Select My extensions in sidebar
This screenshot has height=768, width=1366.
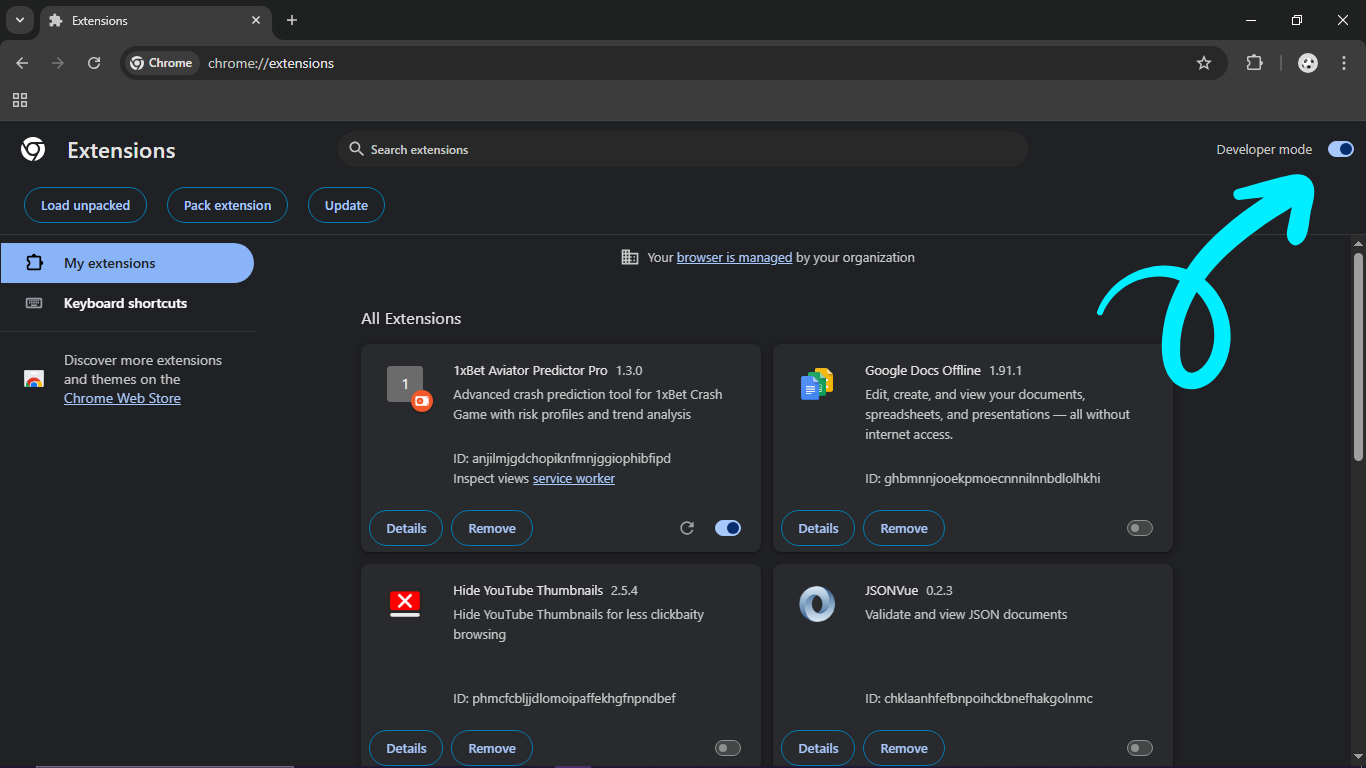tap(126, 263)
